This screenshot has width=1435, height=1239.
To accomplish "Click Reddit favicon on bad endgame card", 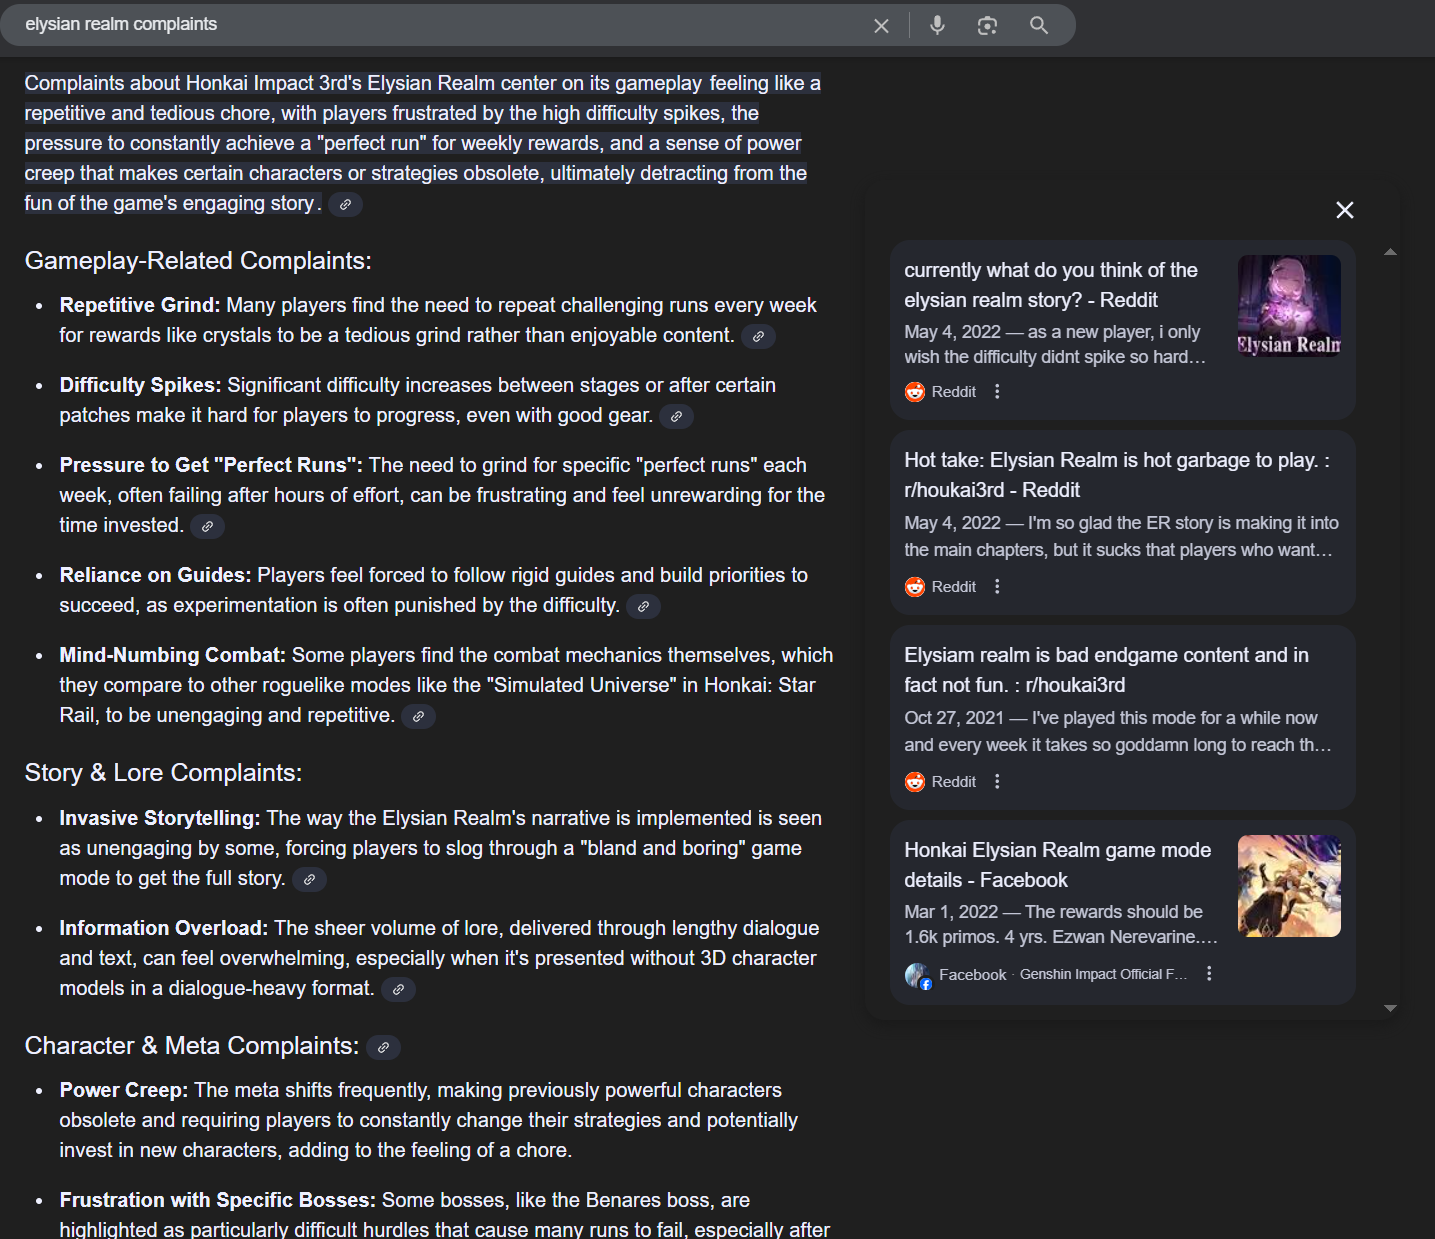I will tap(915, 782).
